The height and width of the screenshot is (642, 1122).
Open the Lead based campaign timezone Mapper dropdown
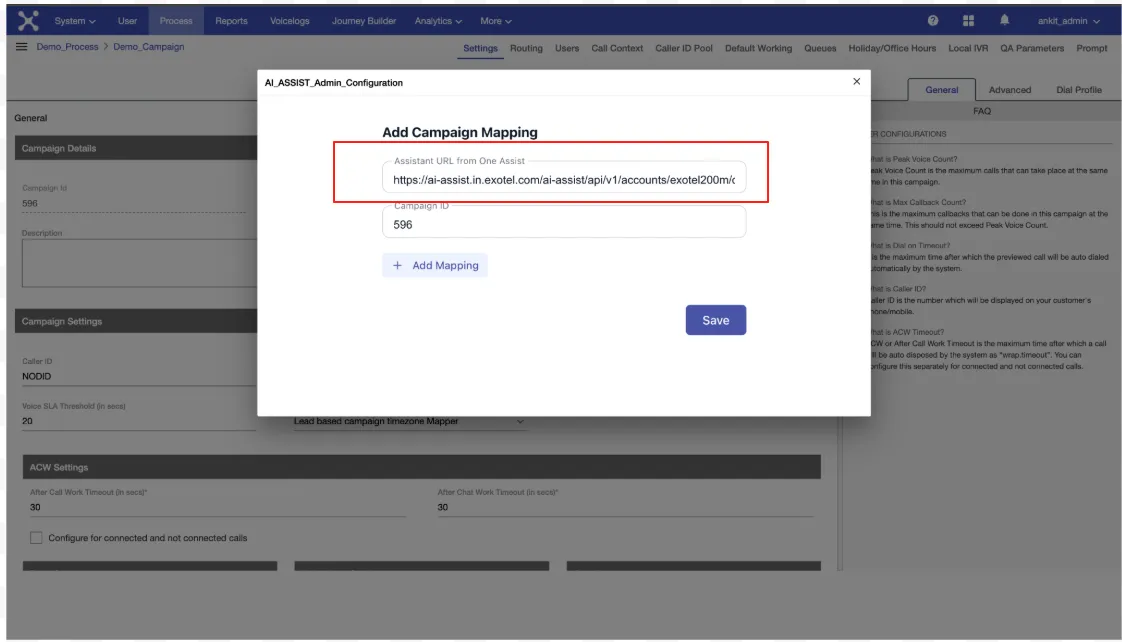(409, 421)
